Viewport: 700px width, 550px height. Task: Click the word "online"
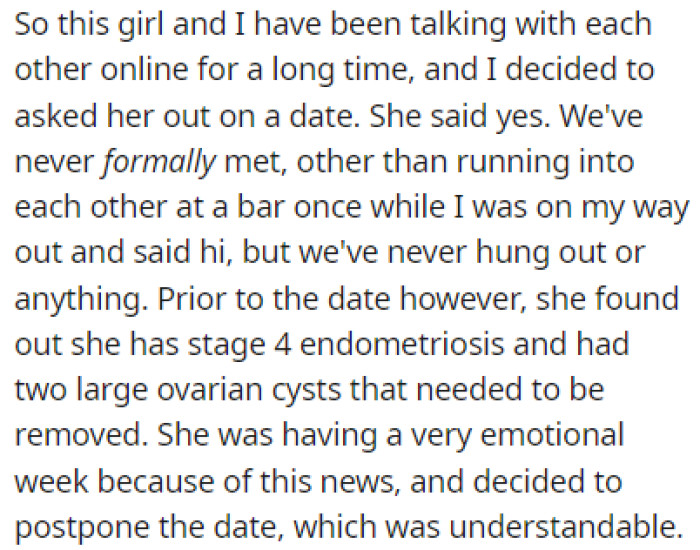pyautogui.click(x=144, y=70)
